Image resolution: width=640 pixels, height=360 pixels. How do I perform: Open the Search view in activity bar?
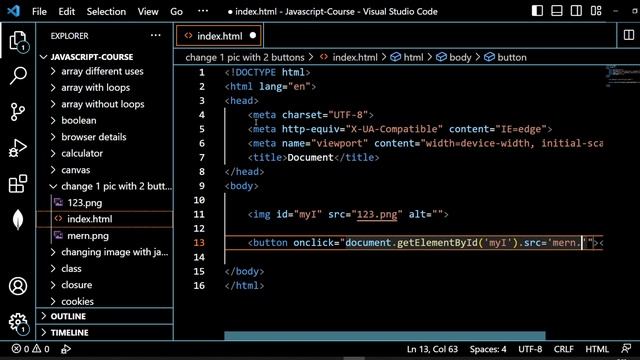[x=18, y=76]
